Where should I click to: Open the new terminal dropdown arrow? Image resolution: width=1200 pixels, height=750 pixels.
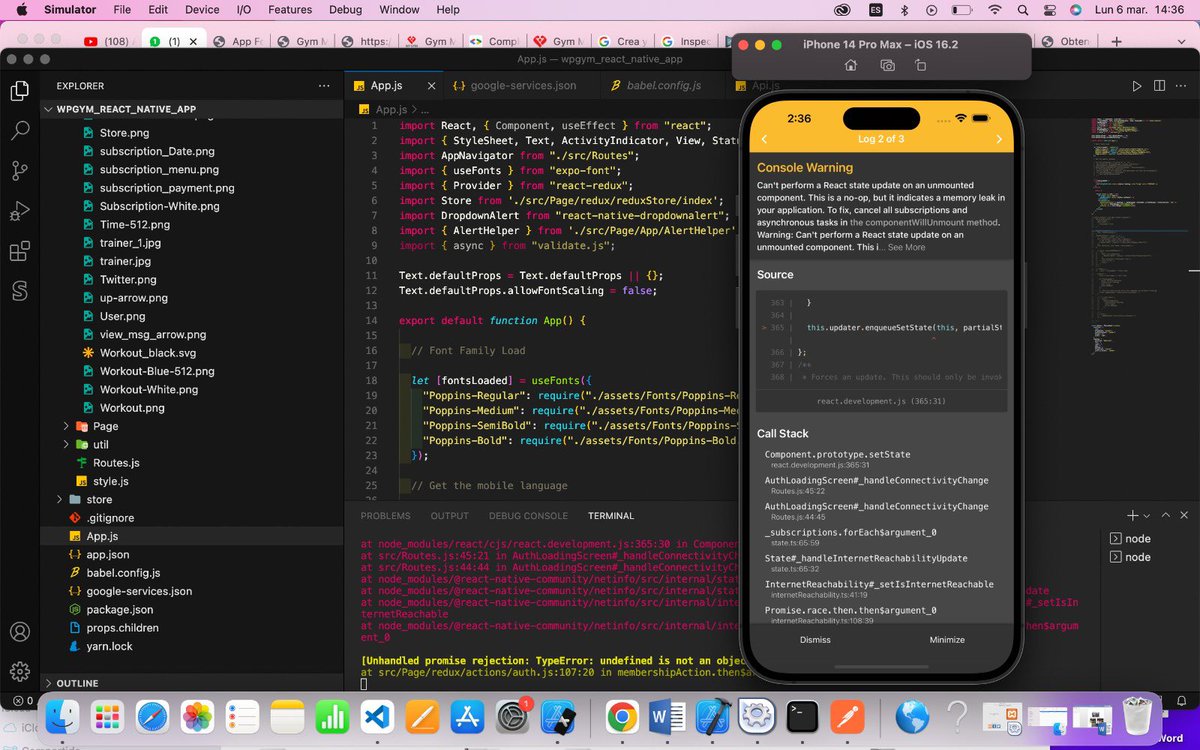[x=1148, y=515]
